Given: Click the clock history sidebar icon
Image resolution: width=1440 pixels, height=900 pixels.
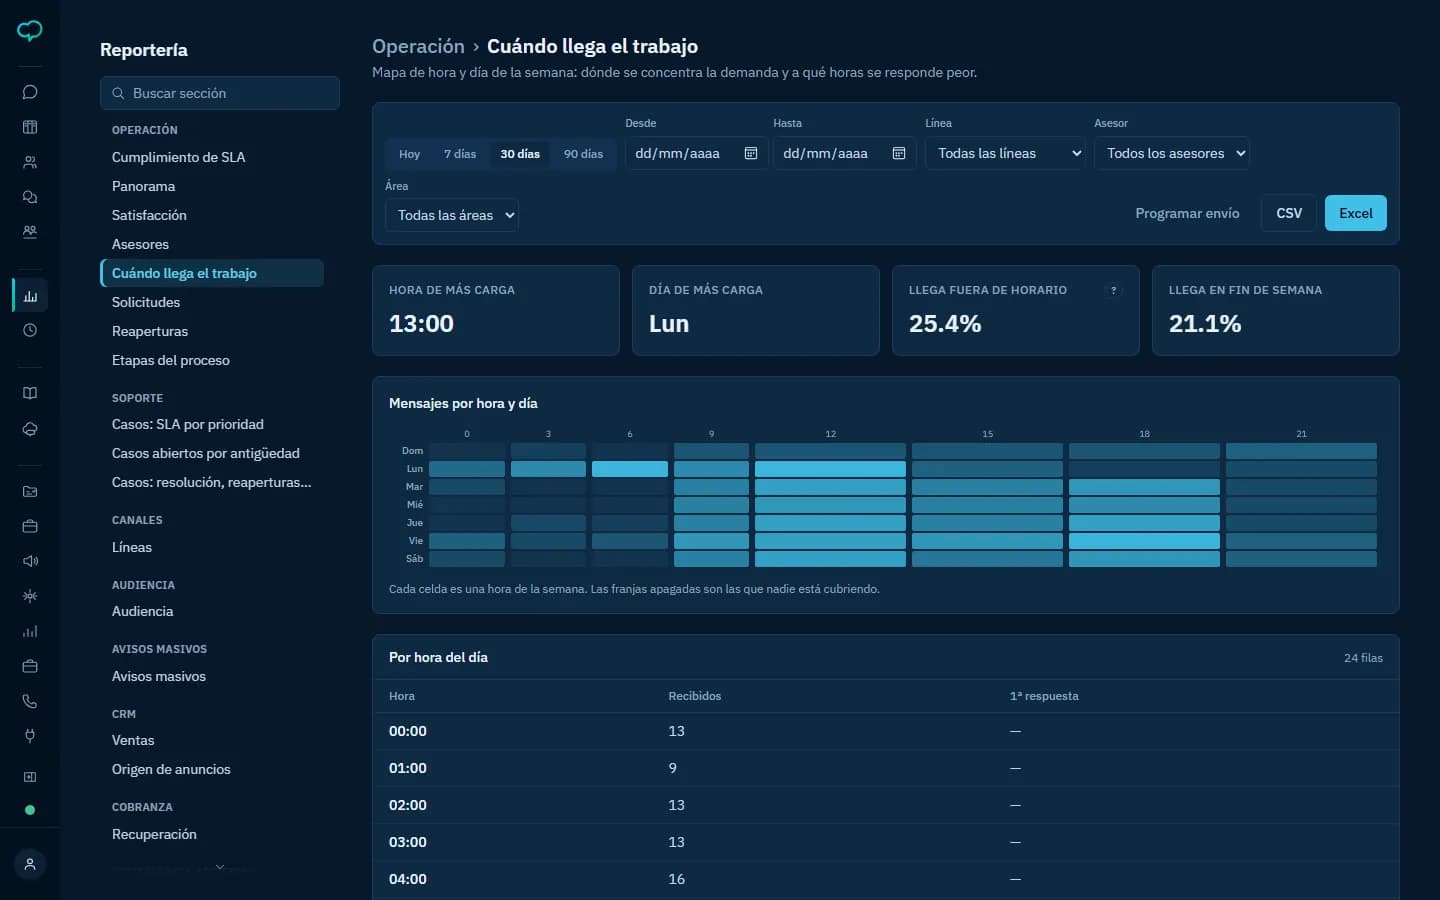Looking at the screenshot, I should click(x=30, y=330).
